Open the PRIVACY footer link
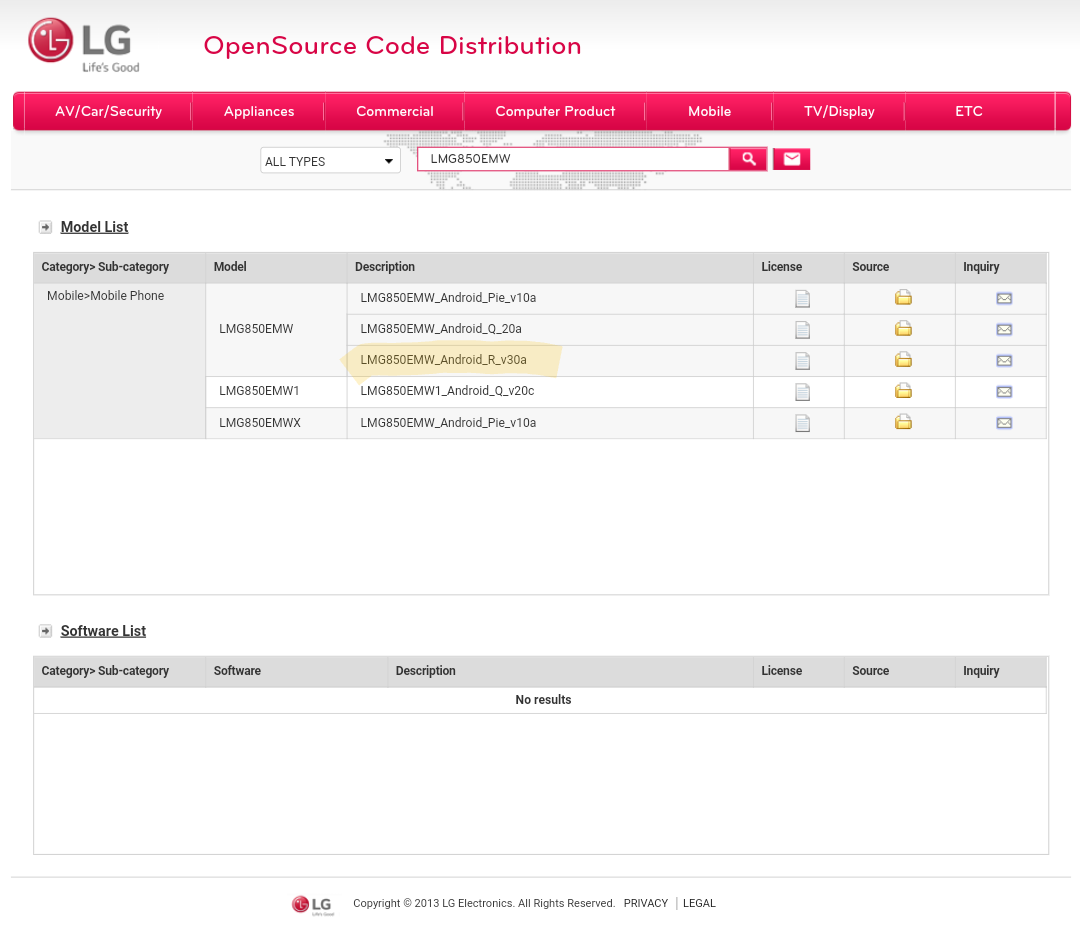 tap(645, 903)
